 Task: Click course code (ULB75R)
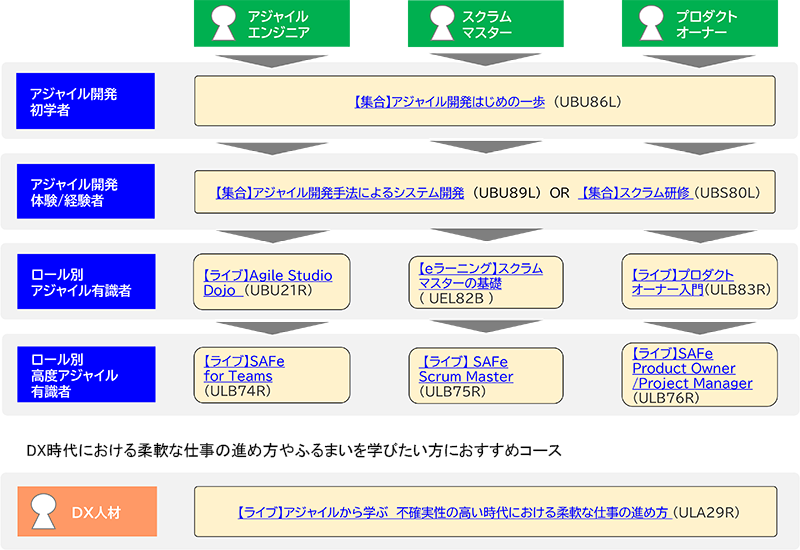tap(453, 391)
